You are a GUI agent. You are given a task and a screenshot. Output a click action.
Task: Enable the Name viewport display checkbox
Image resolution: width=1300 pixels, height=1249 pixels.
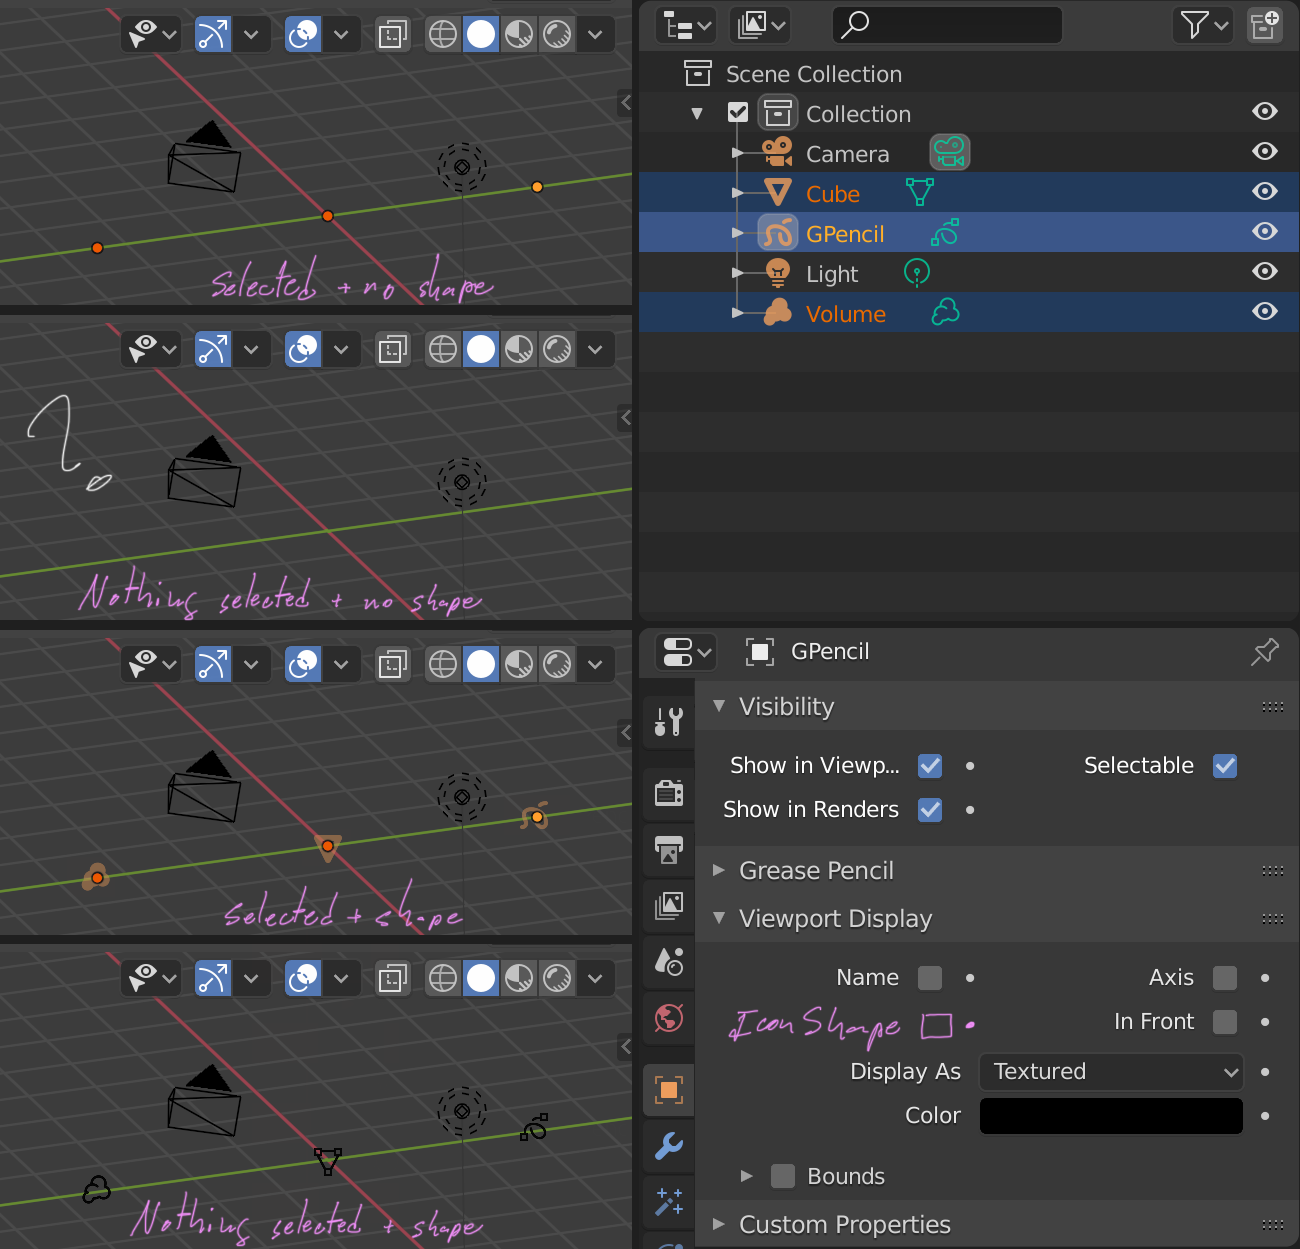coord(930,978)
